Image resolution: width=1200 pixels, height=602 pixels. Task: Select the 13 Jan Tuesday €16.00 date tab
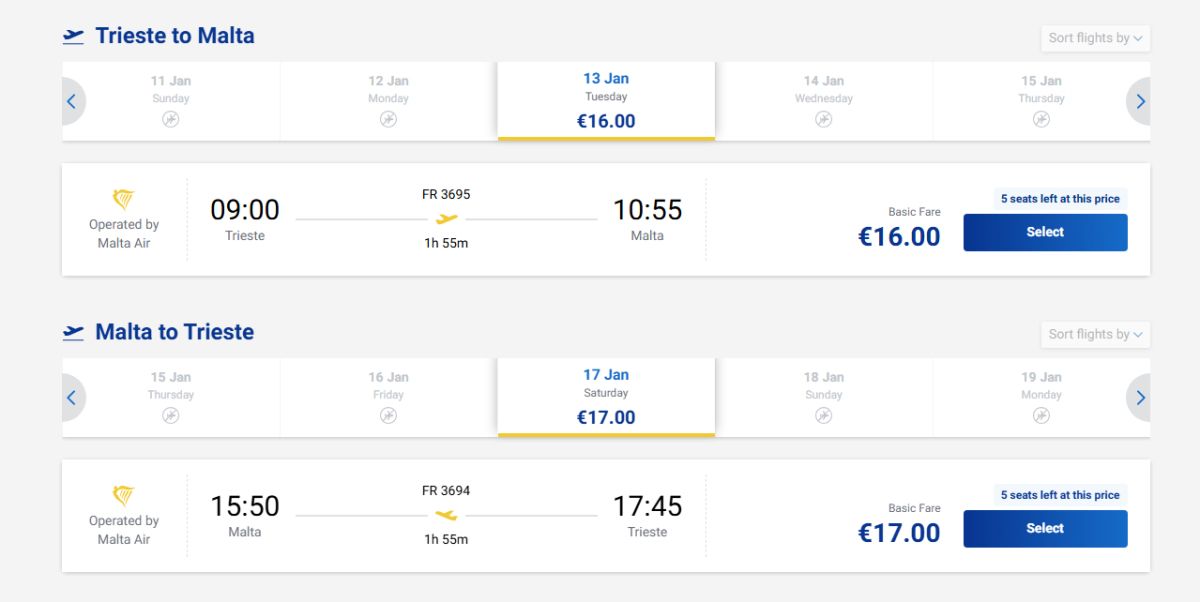[x=606, y=100]
